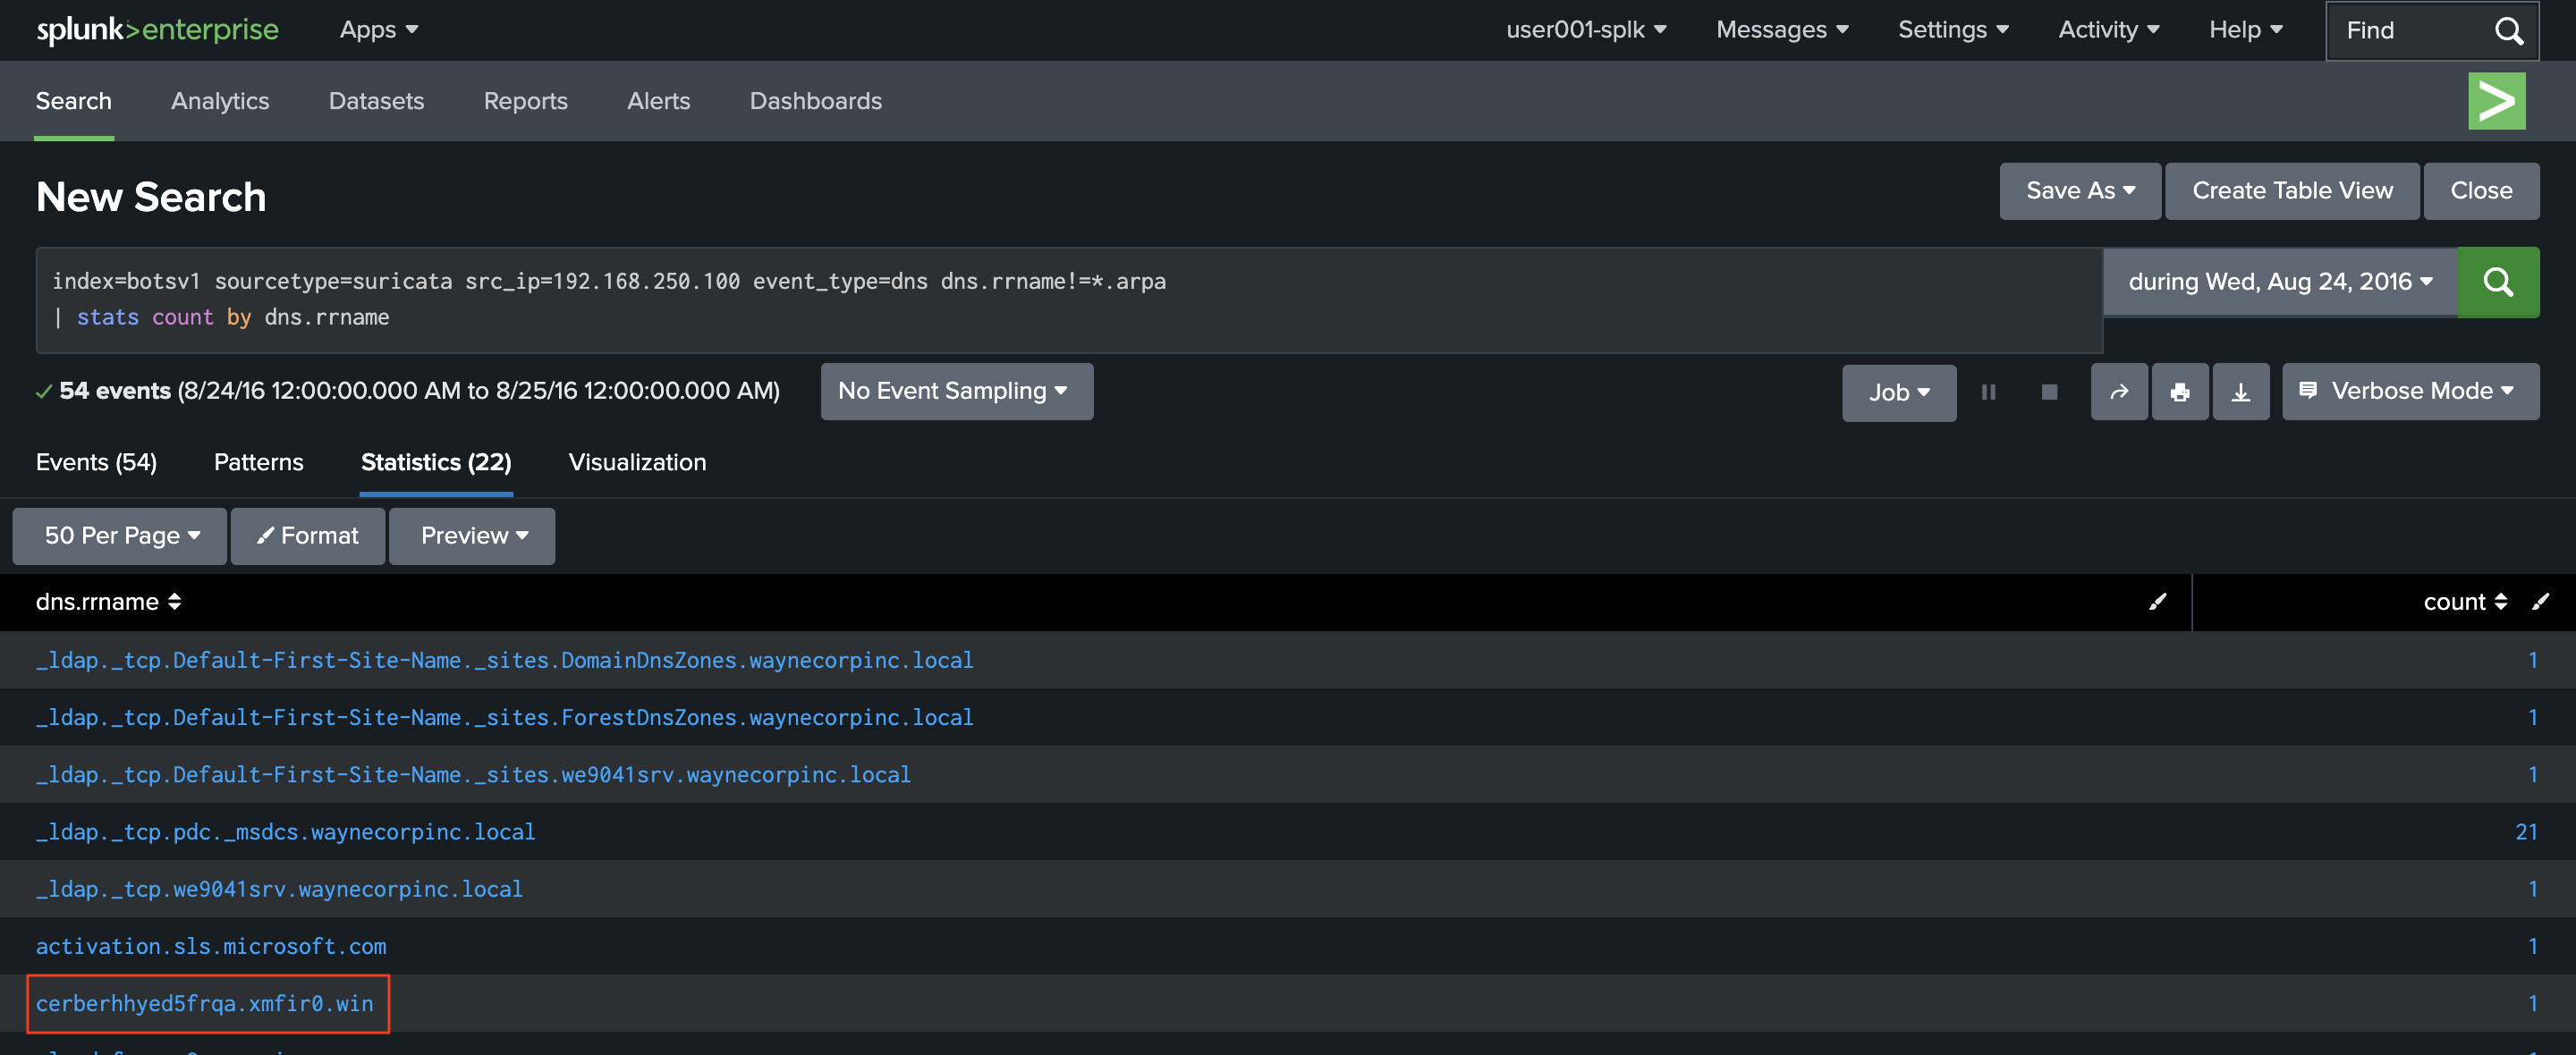Viewport: 2576px width, 1055px height.
Task: Click the Splunk enterprise logo
Action: point(158,30)
